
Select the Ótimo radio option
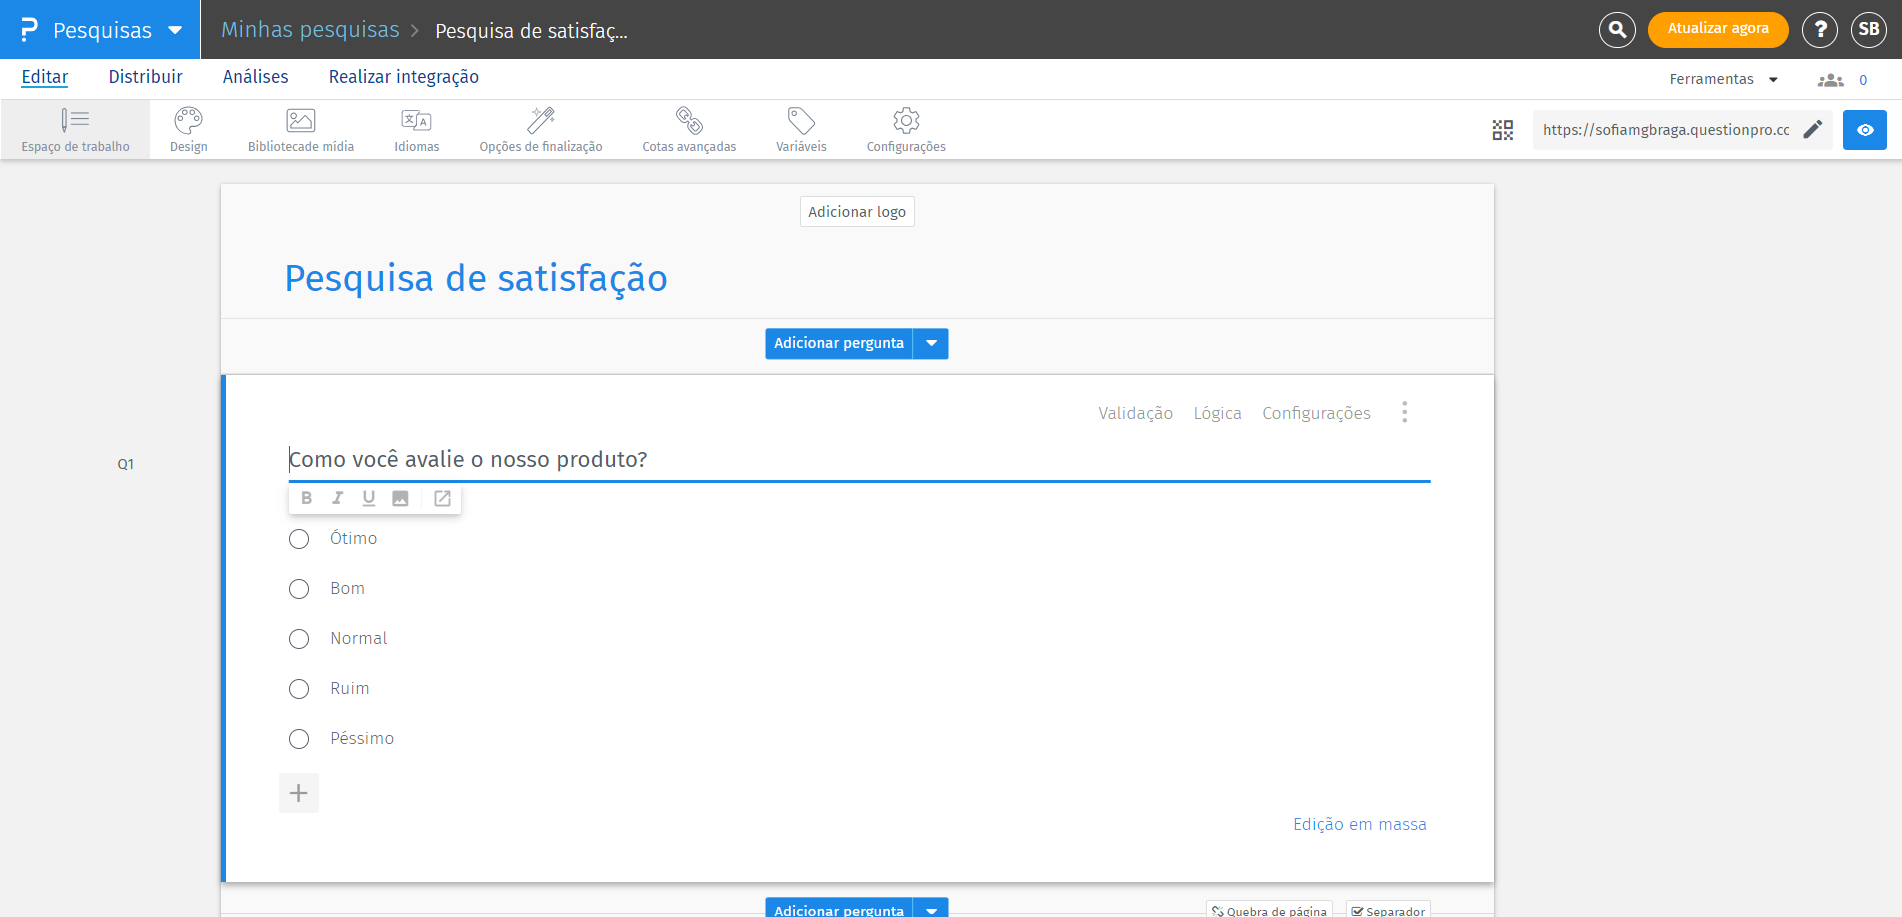(299, 539)
